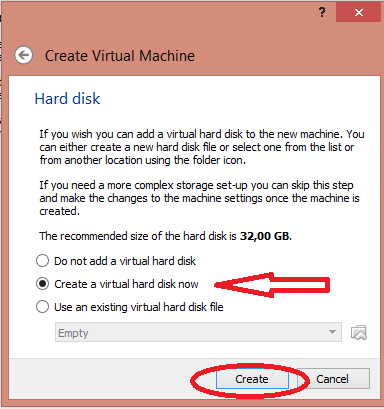Click the "Use an existing virtual hard disk file" label
384x409 pixels.
[139, 307]
